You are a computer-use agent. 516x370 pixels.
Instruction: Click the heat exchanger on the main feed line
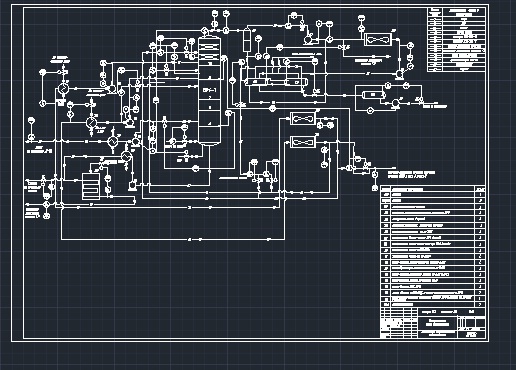pyautogui.click(x=113, y=142)
